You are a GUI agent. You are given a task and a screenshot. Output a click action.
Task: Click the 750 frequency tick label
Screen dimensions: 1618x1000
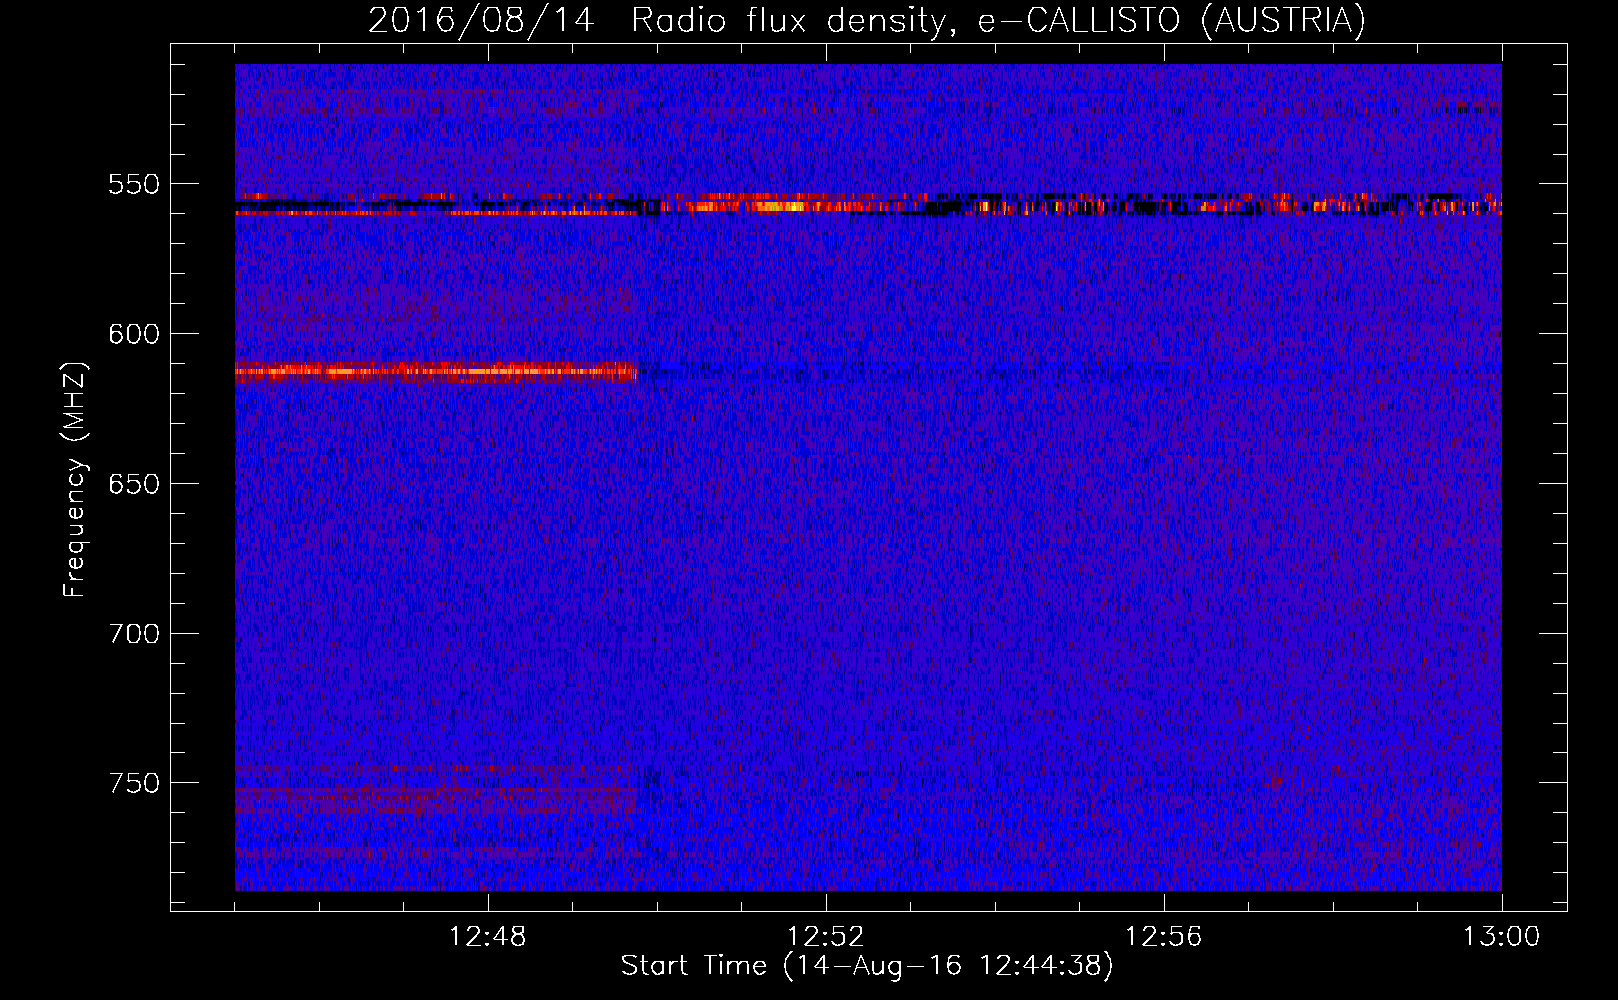click(134, 783)
